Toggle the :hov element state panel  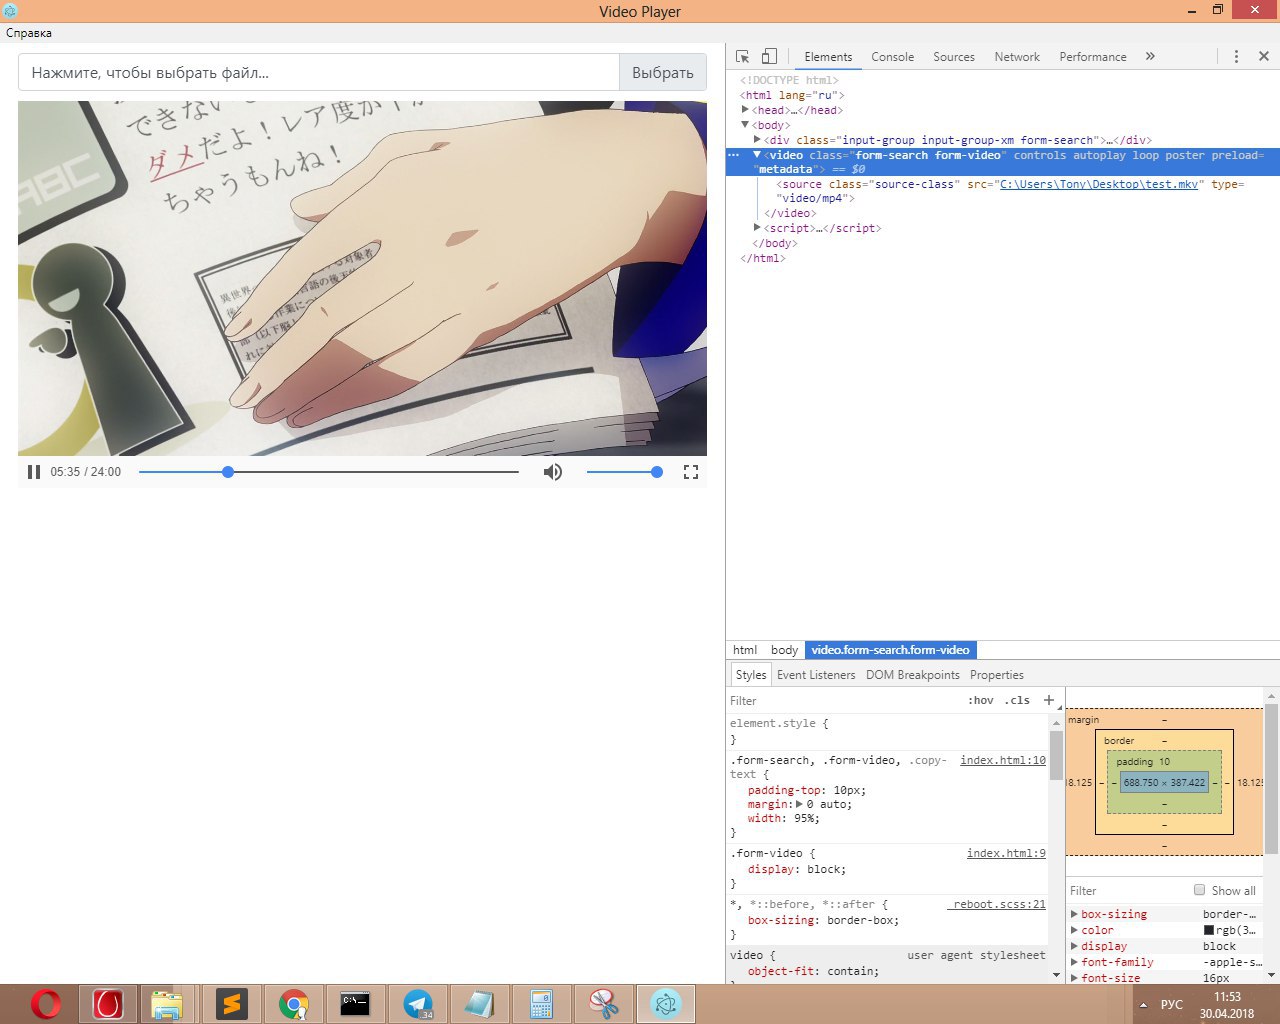(x=981, y=701)
